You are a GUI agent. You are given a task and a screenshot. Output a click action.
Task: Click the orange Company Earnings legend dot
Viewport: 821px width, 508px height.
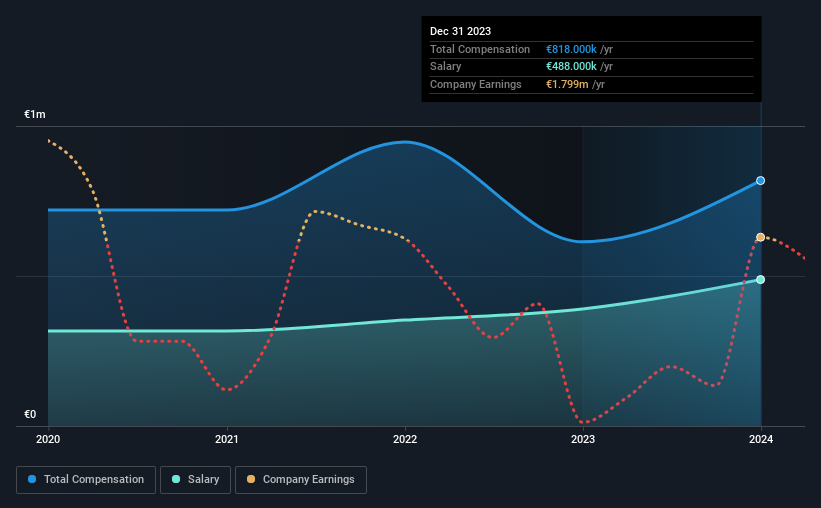tap(251, 479)
